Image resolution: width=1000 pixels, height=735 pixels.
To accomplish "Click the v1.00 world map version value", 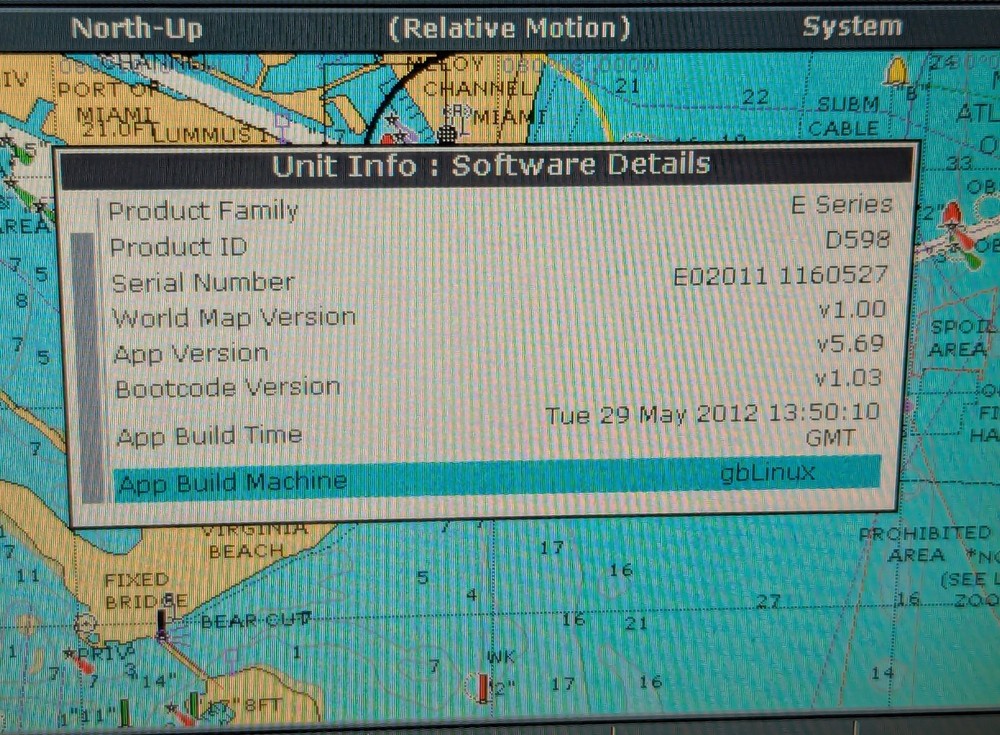I will click(x=852, y=309).
